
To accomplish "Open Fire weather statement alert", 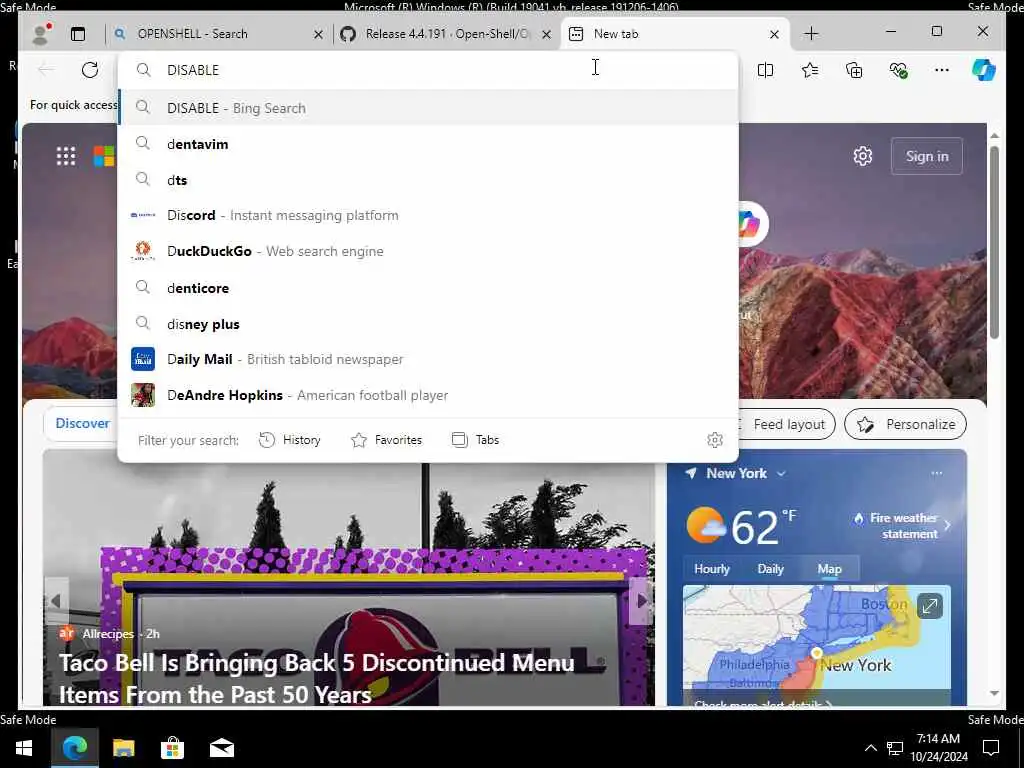I will click(902, 526).
